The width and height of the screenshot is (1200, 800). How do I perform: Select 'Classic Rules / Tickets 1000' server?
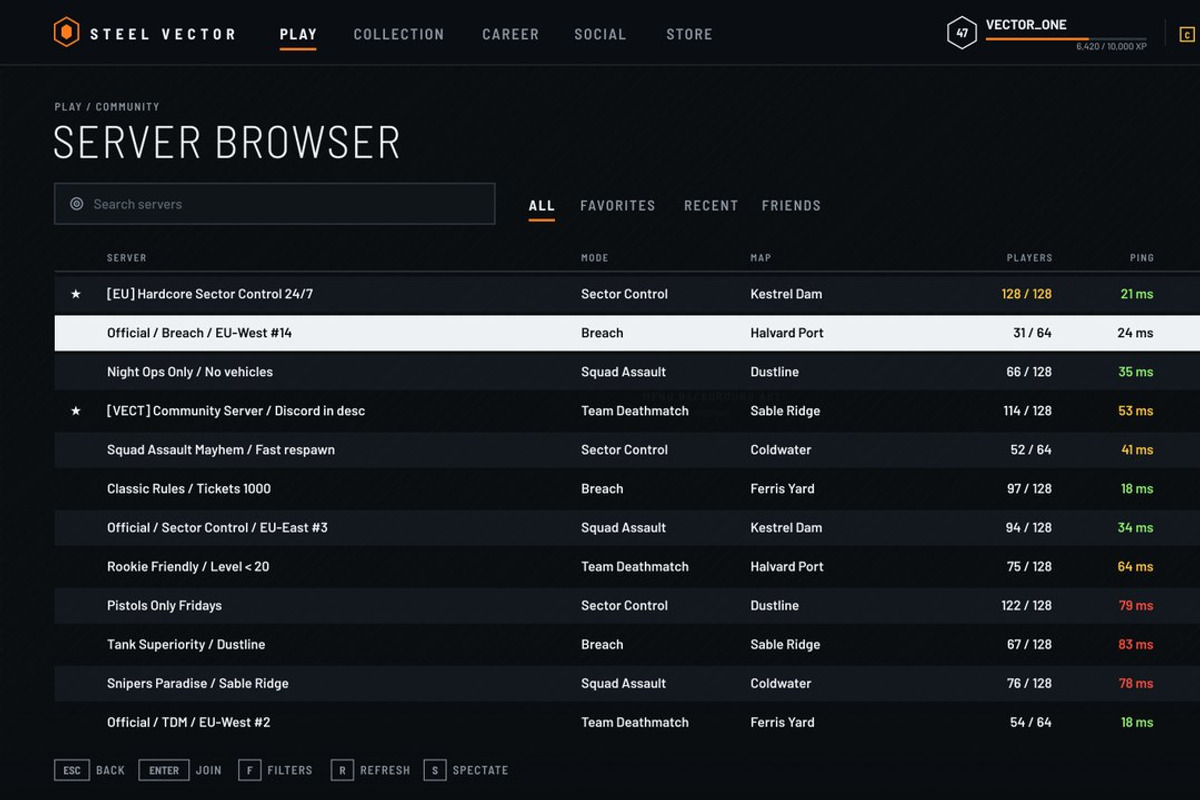627,489
